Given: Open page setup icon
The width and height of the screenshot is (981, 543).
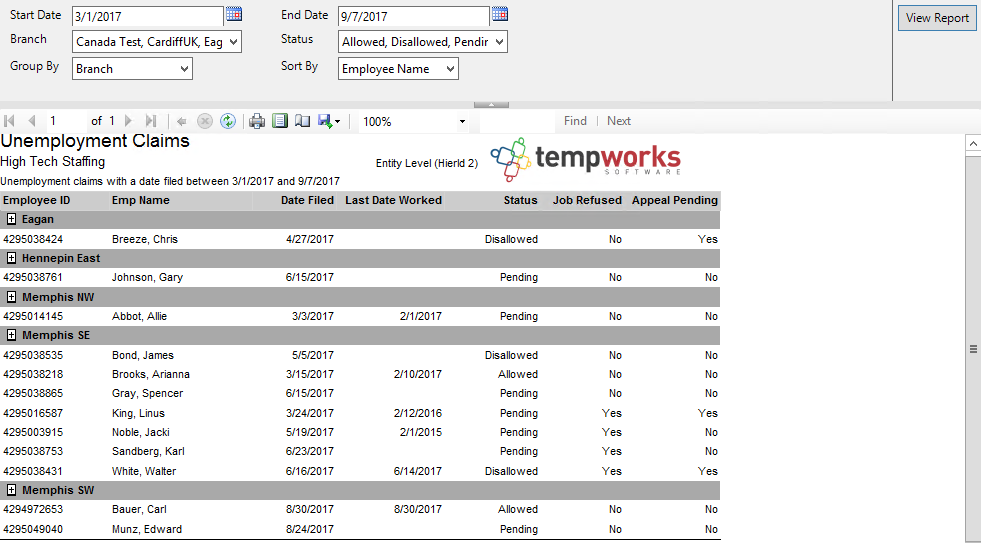Looking at the screenshot, I should (302, 121).
